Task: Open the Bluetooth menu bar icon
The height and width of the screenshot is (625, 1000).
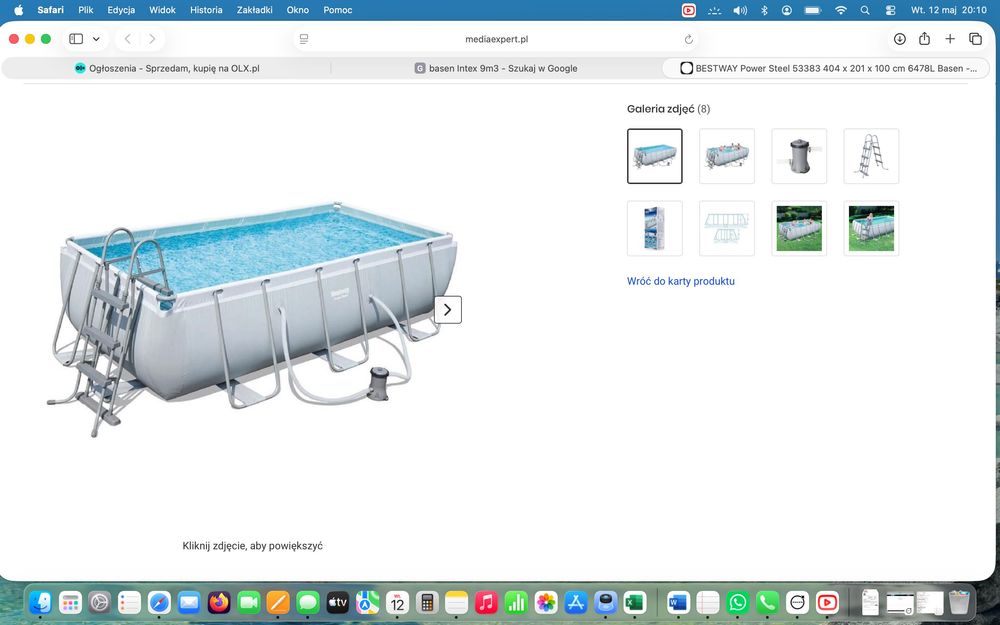Action: [x=764, y=10]
